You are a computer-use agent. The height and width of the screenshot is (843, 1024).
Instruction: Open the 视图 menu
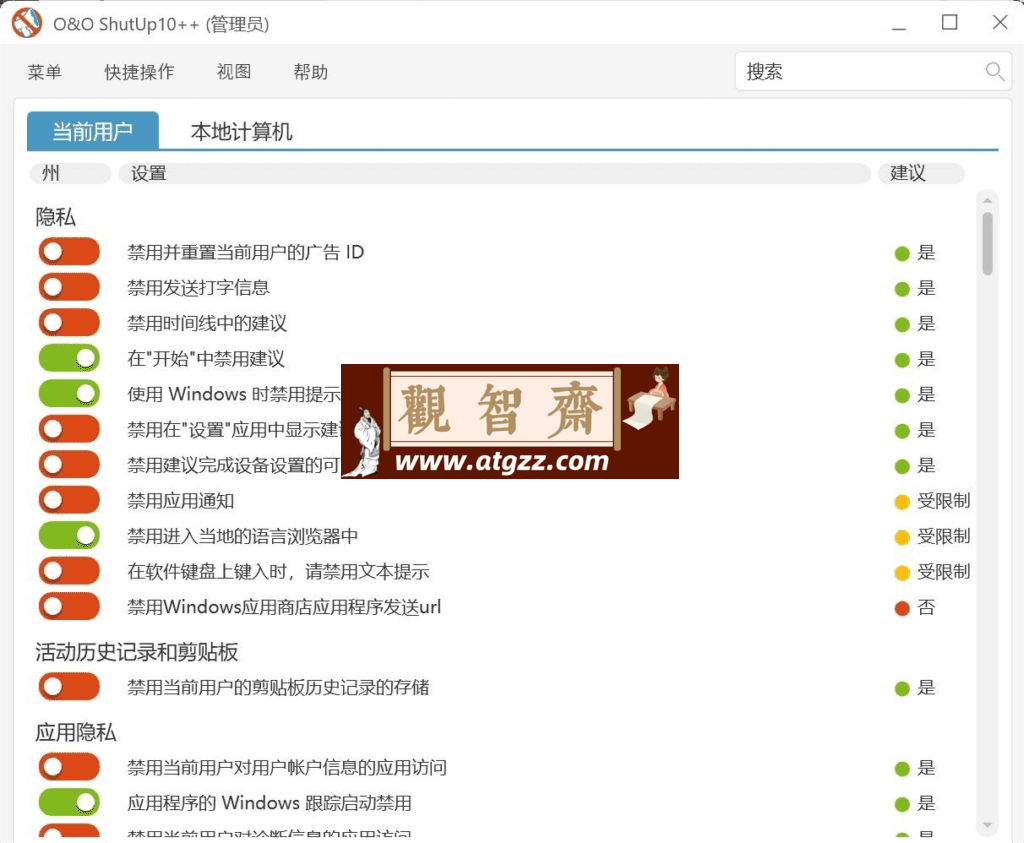pyautogui.click(x=234, y=72)
